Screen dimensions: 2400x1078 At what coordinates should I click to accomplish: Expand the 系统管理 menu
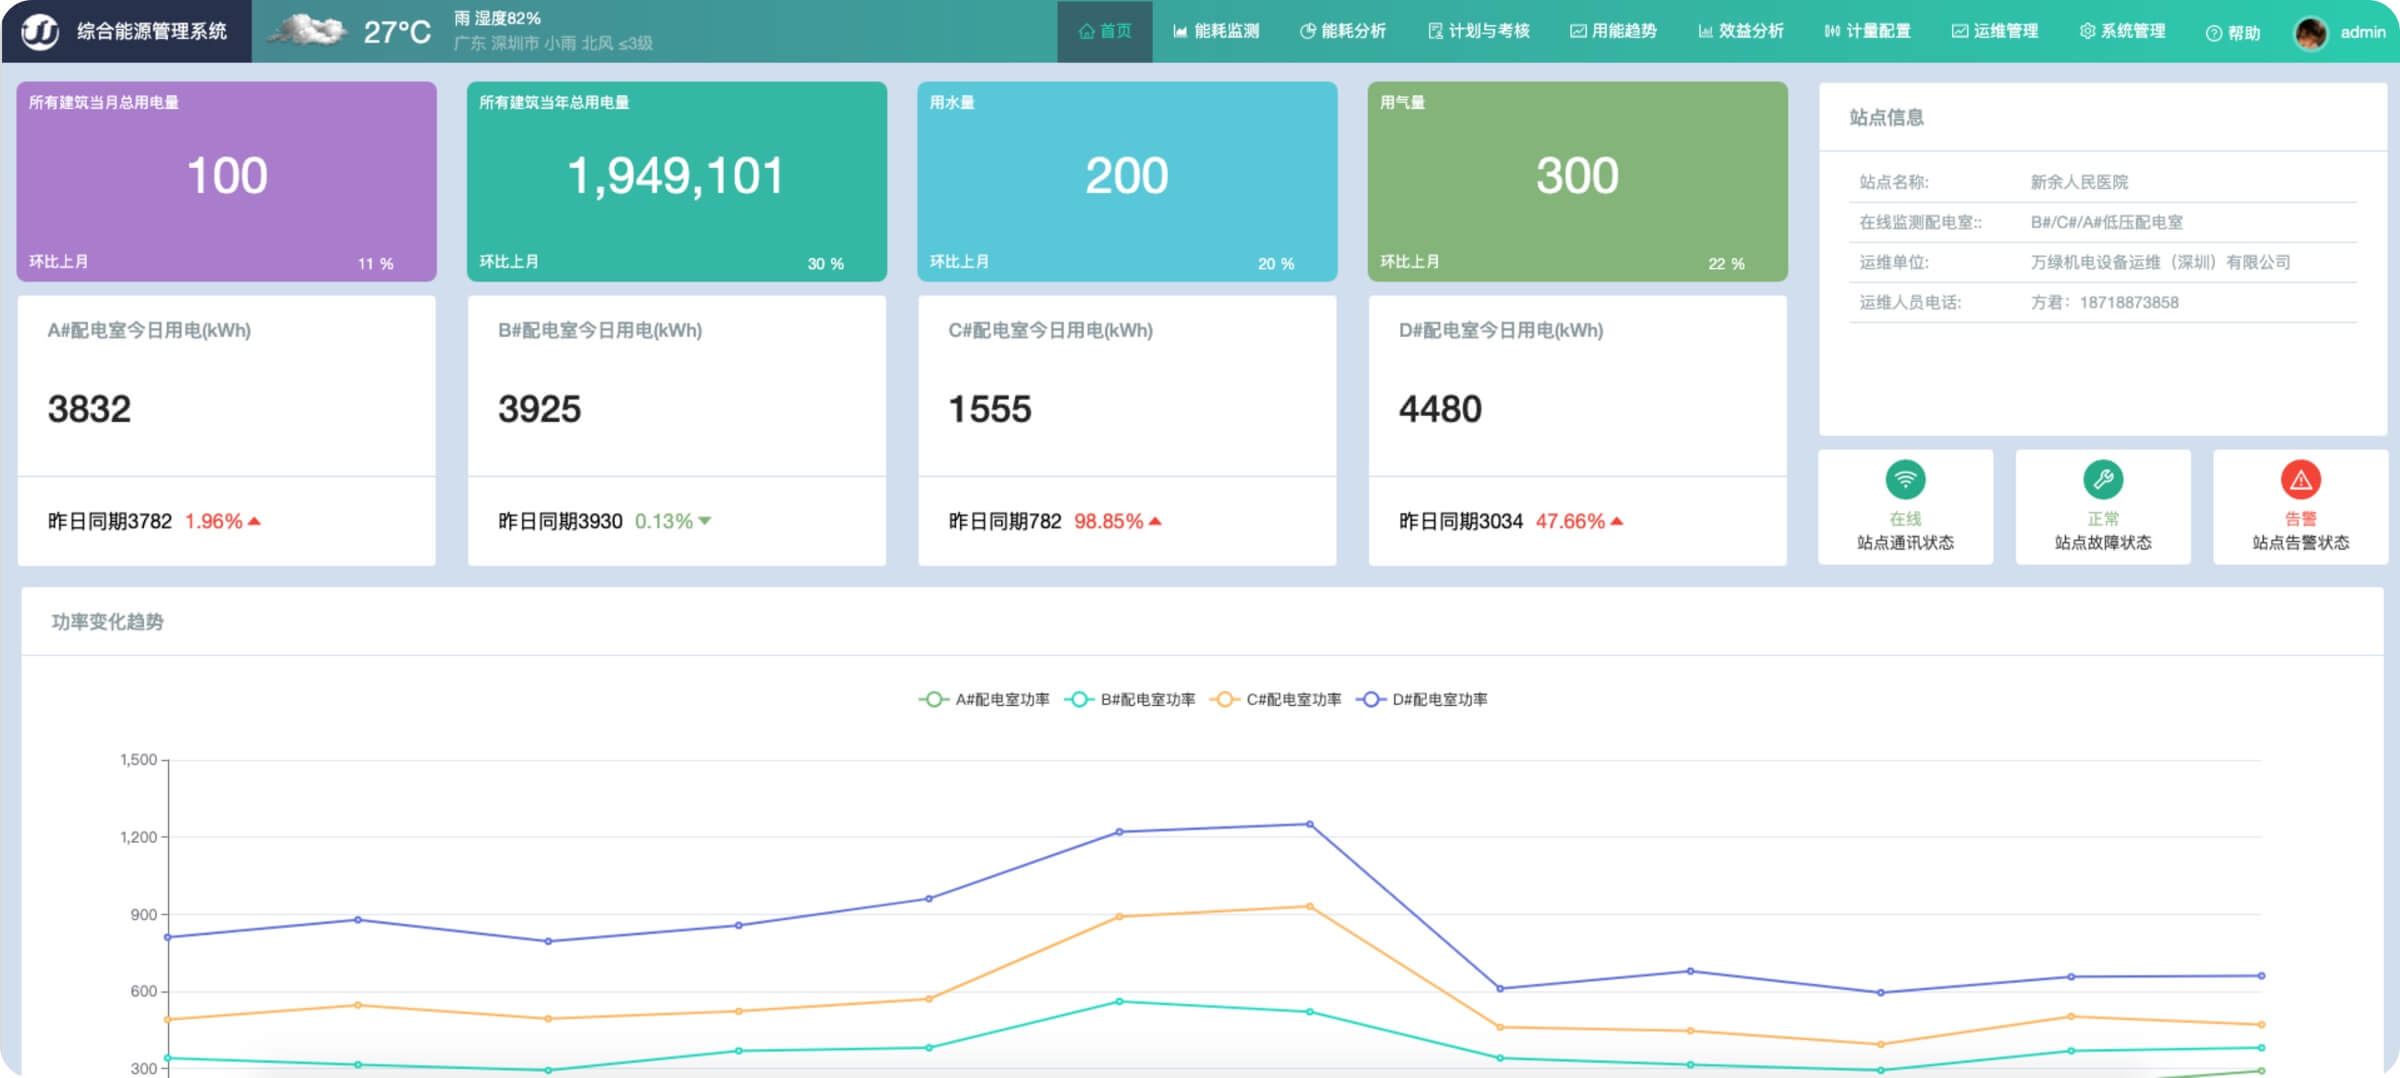2122,32
